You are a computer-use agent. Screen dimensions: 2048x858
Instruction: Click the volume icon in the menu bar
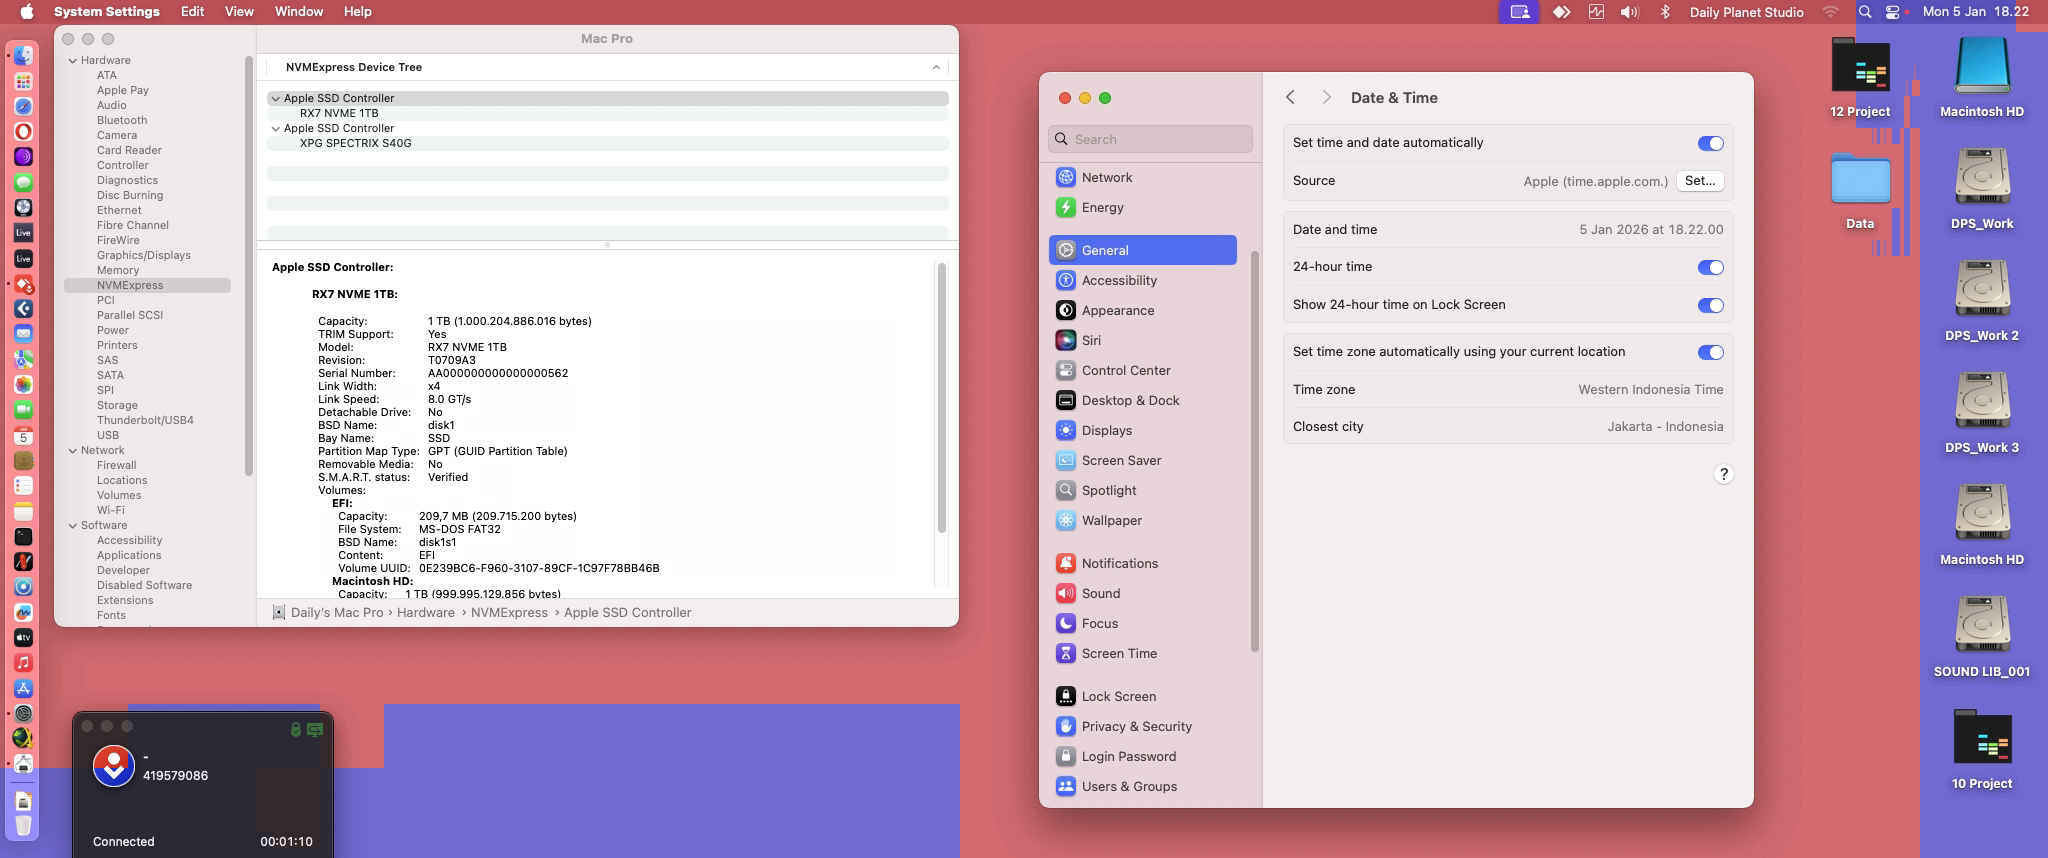1630,12
